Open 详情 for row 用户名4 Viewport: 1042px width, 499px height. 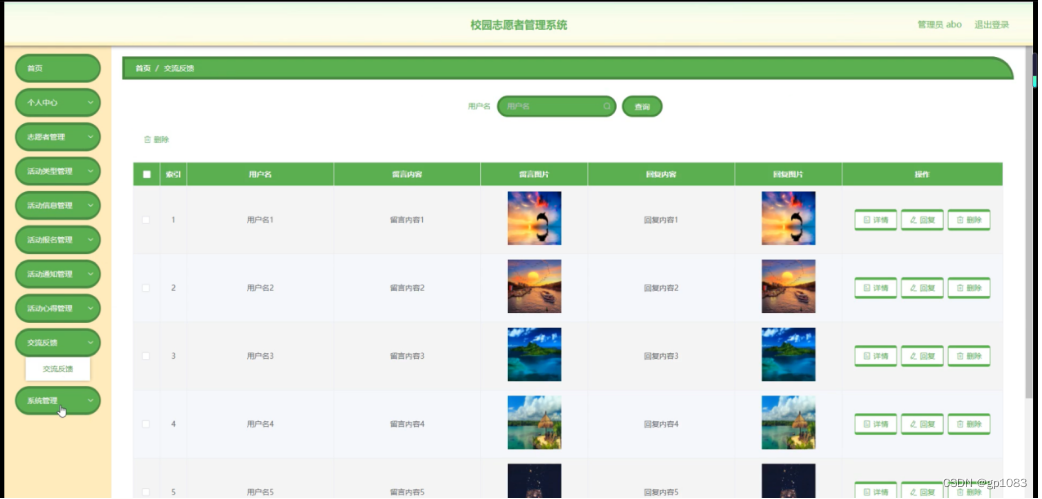875,424
